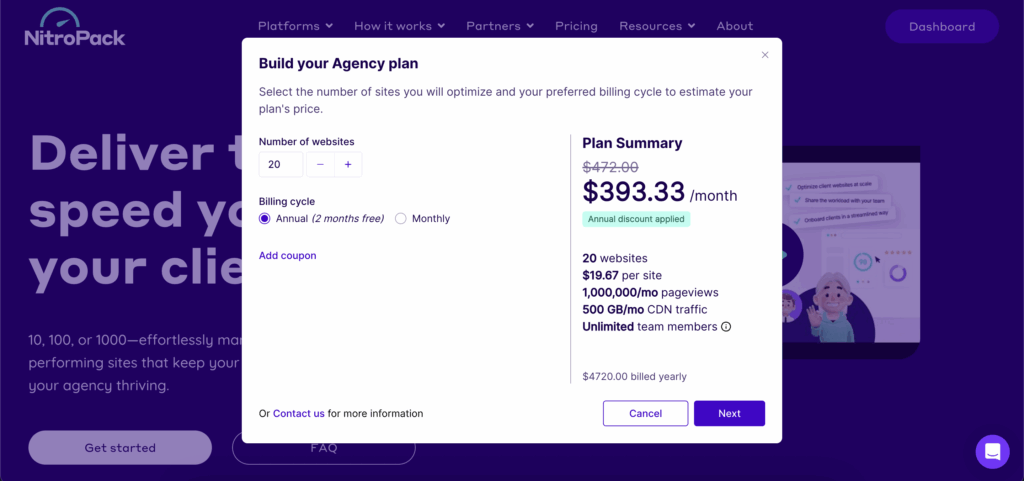Click the minus button to decrease websites
Screen dimensions: 1024x481
click(x=320, y=165)
